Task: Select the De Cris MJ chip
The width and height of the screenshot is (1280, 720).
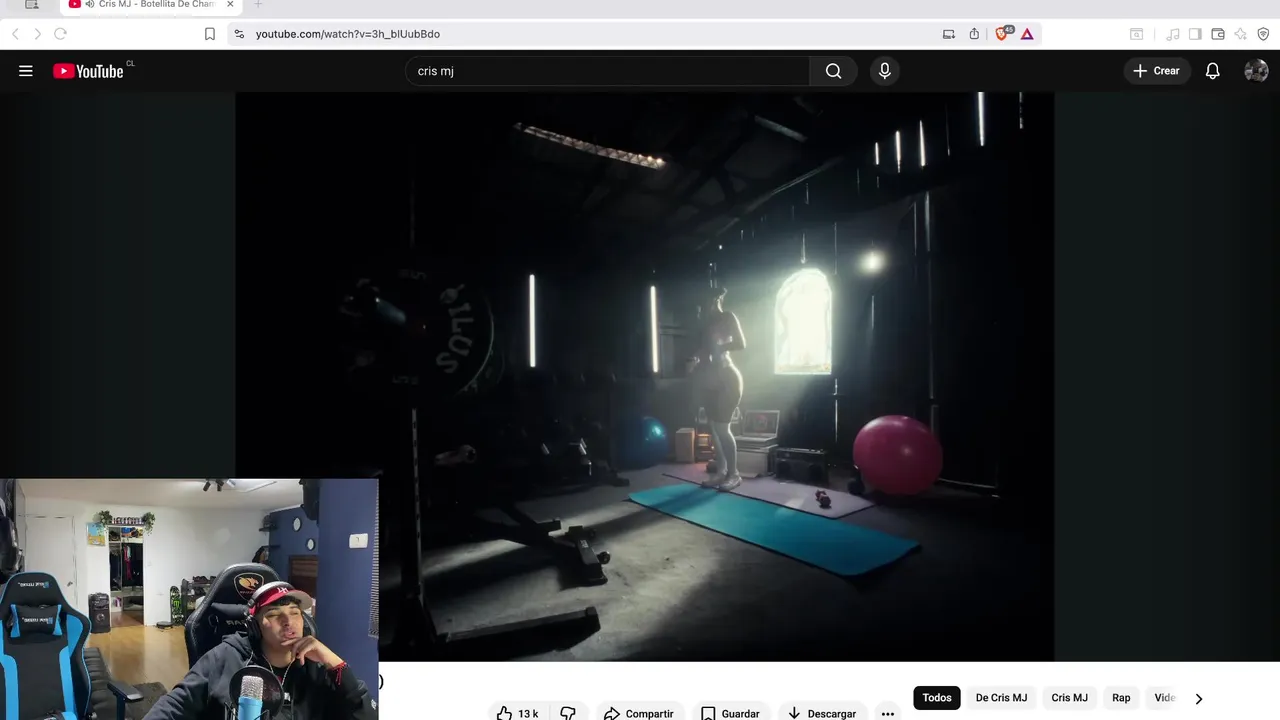Action: [1001, 698]
